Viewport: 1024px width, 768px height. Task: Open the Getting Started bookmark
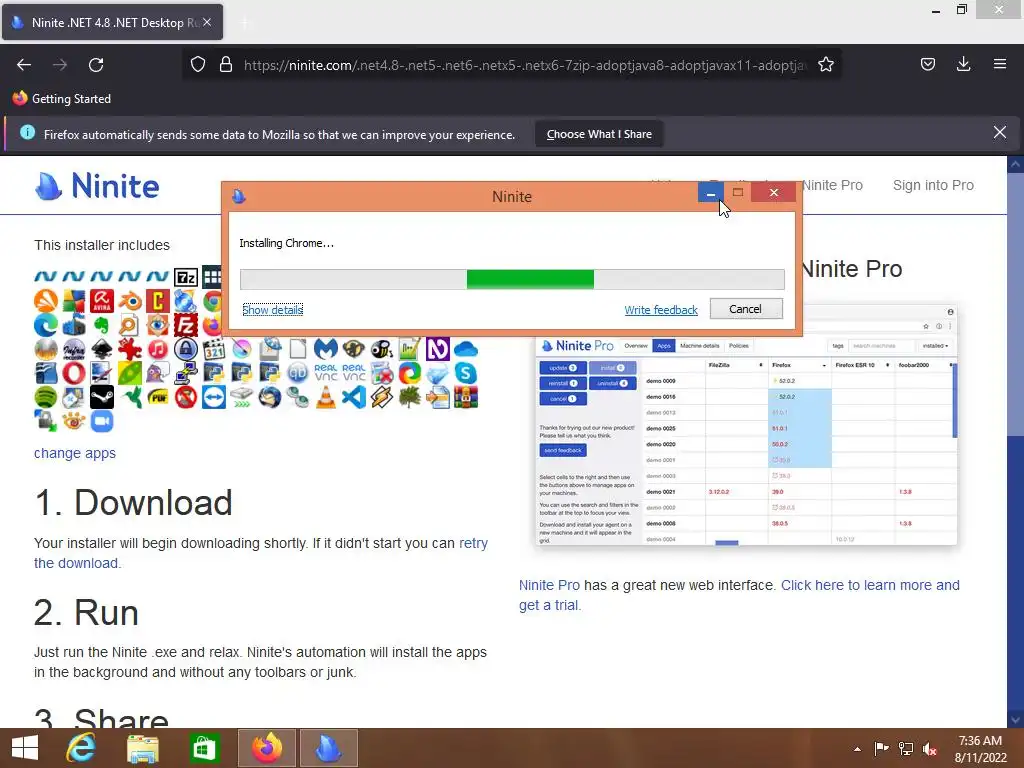pyautogui.click(x=62, y=99)
